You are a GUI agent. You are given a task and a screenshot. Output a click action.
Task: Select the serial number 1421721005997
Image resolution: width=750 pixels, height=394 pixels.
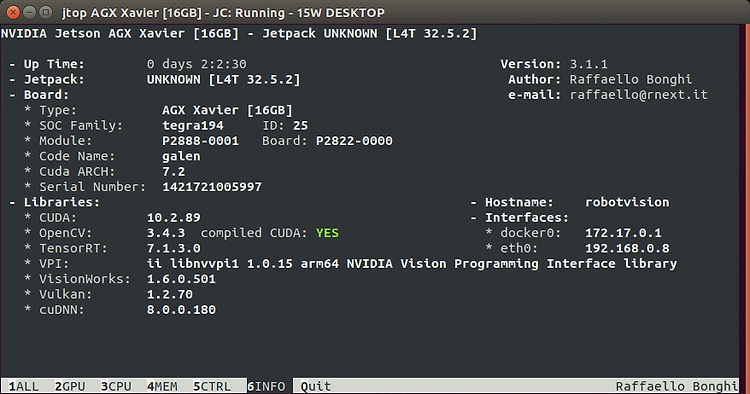(212, 187)
